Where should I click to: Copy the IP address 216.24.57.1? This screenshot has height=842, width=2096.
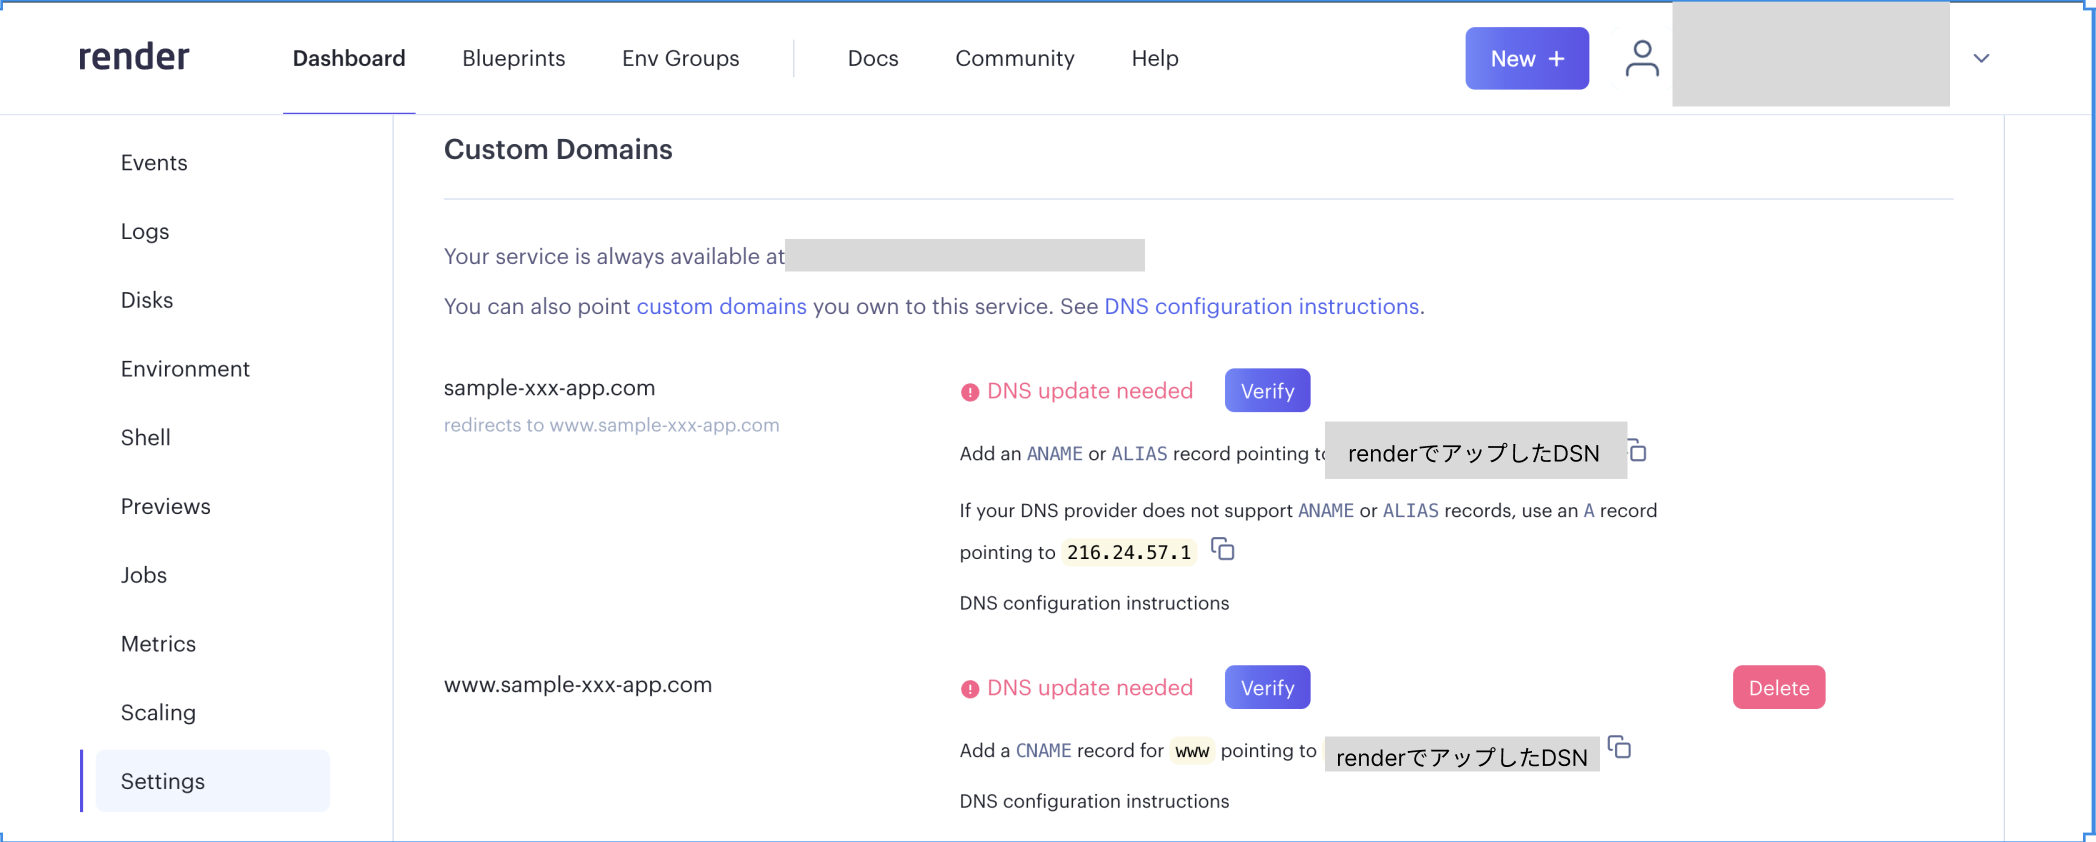tap(1223, 549)
